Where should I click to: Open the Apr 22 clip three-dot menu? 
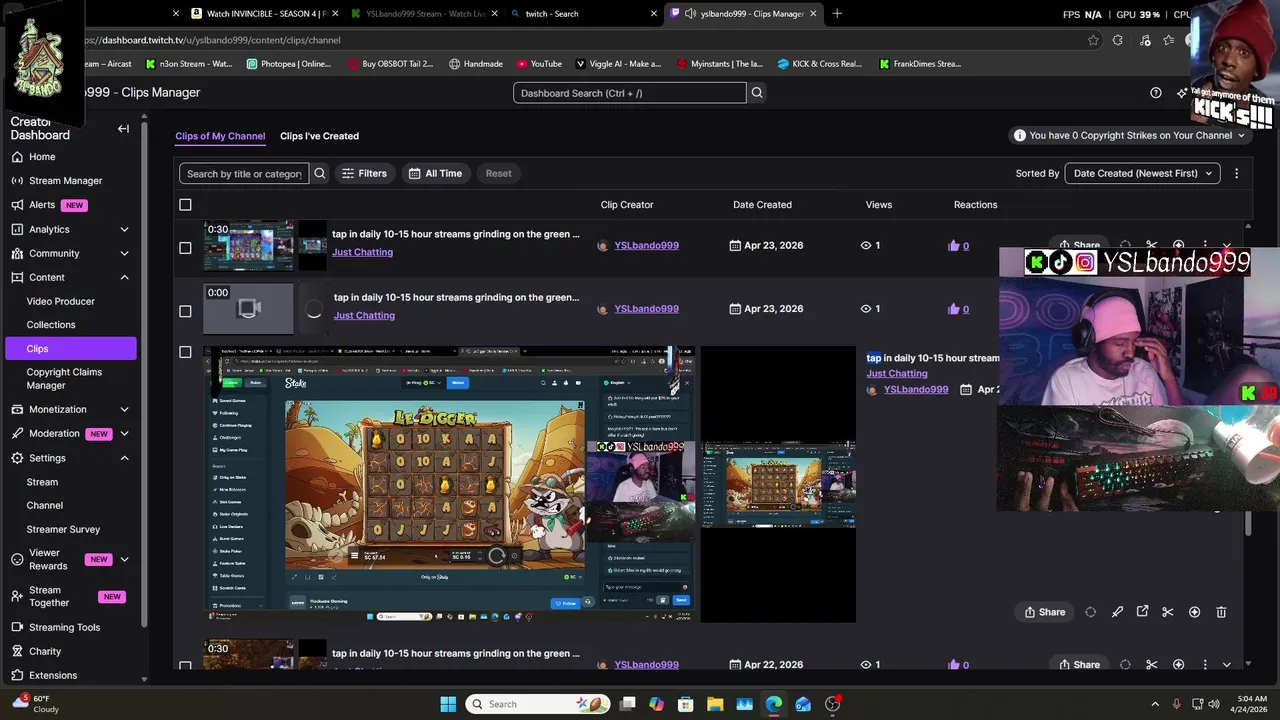point(1205,664)
